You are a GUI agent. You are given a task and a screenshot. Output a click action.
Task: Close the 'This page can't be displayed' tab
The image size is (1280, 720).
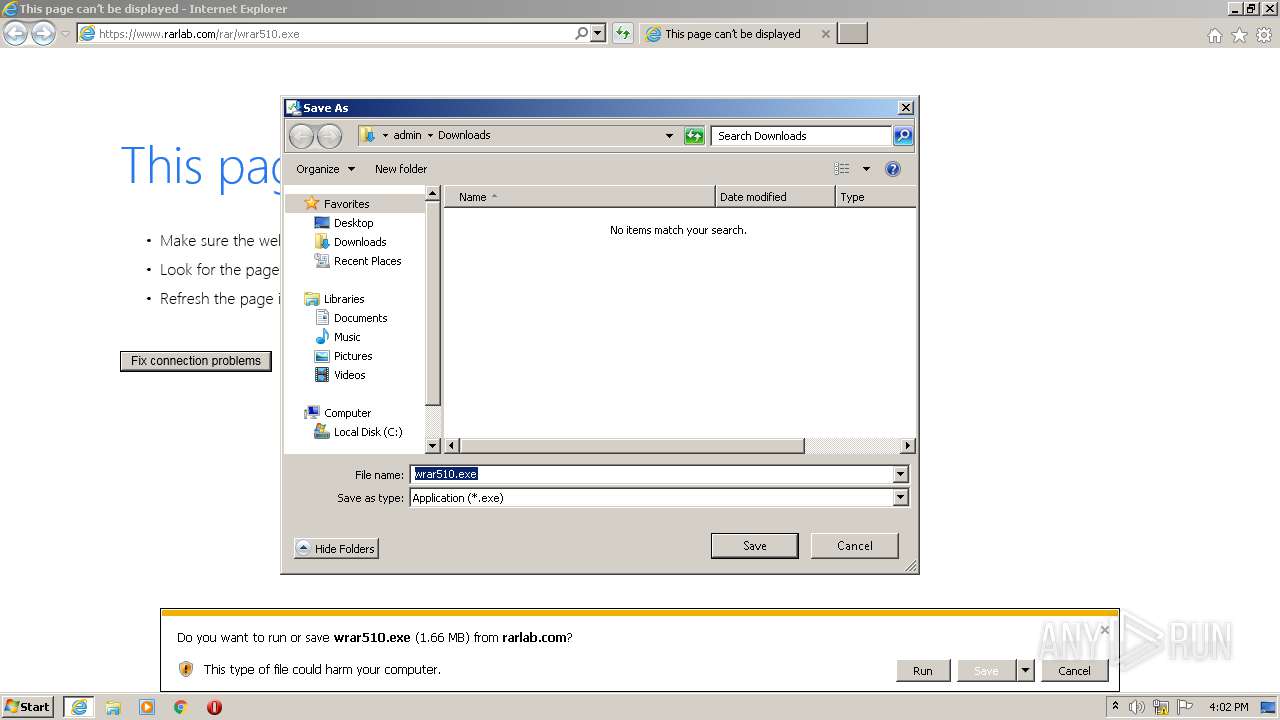[825, 34]
